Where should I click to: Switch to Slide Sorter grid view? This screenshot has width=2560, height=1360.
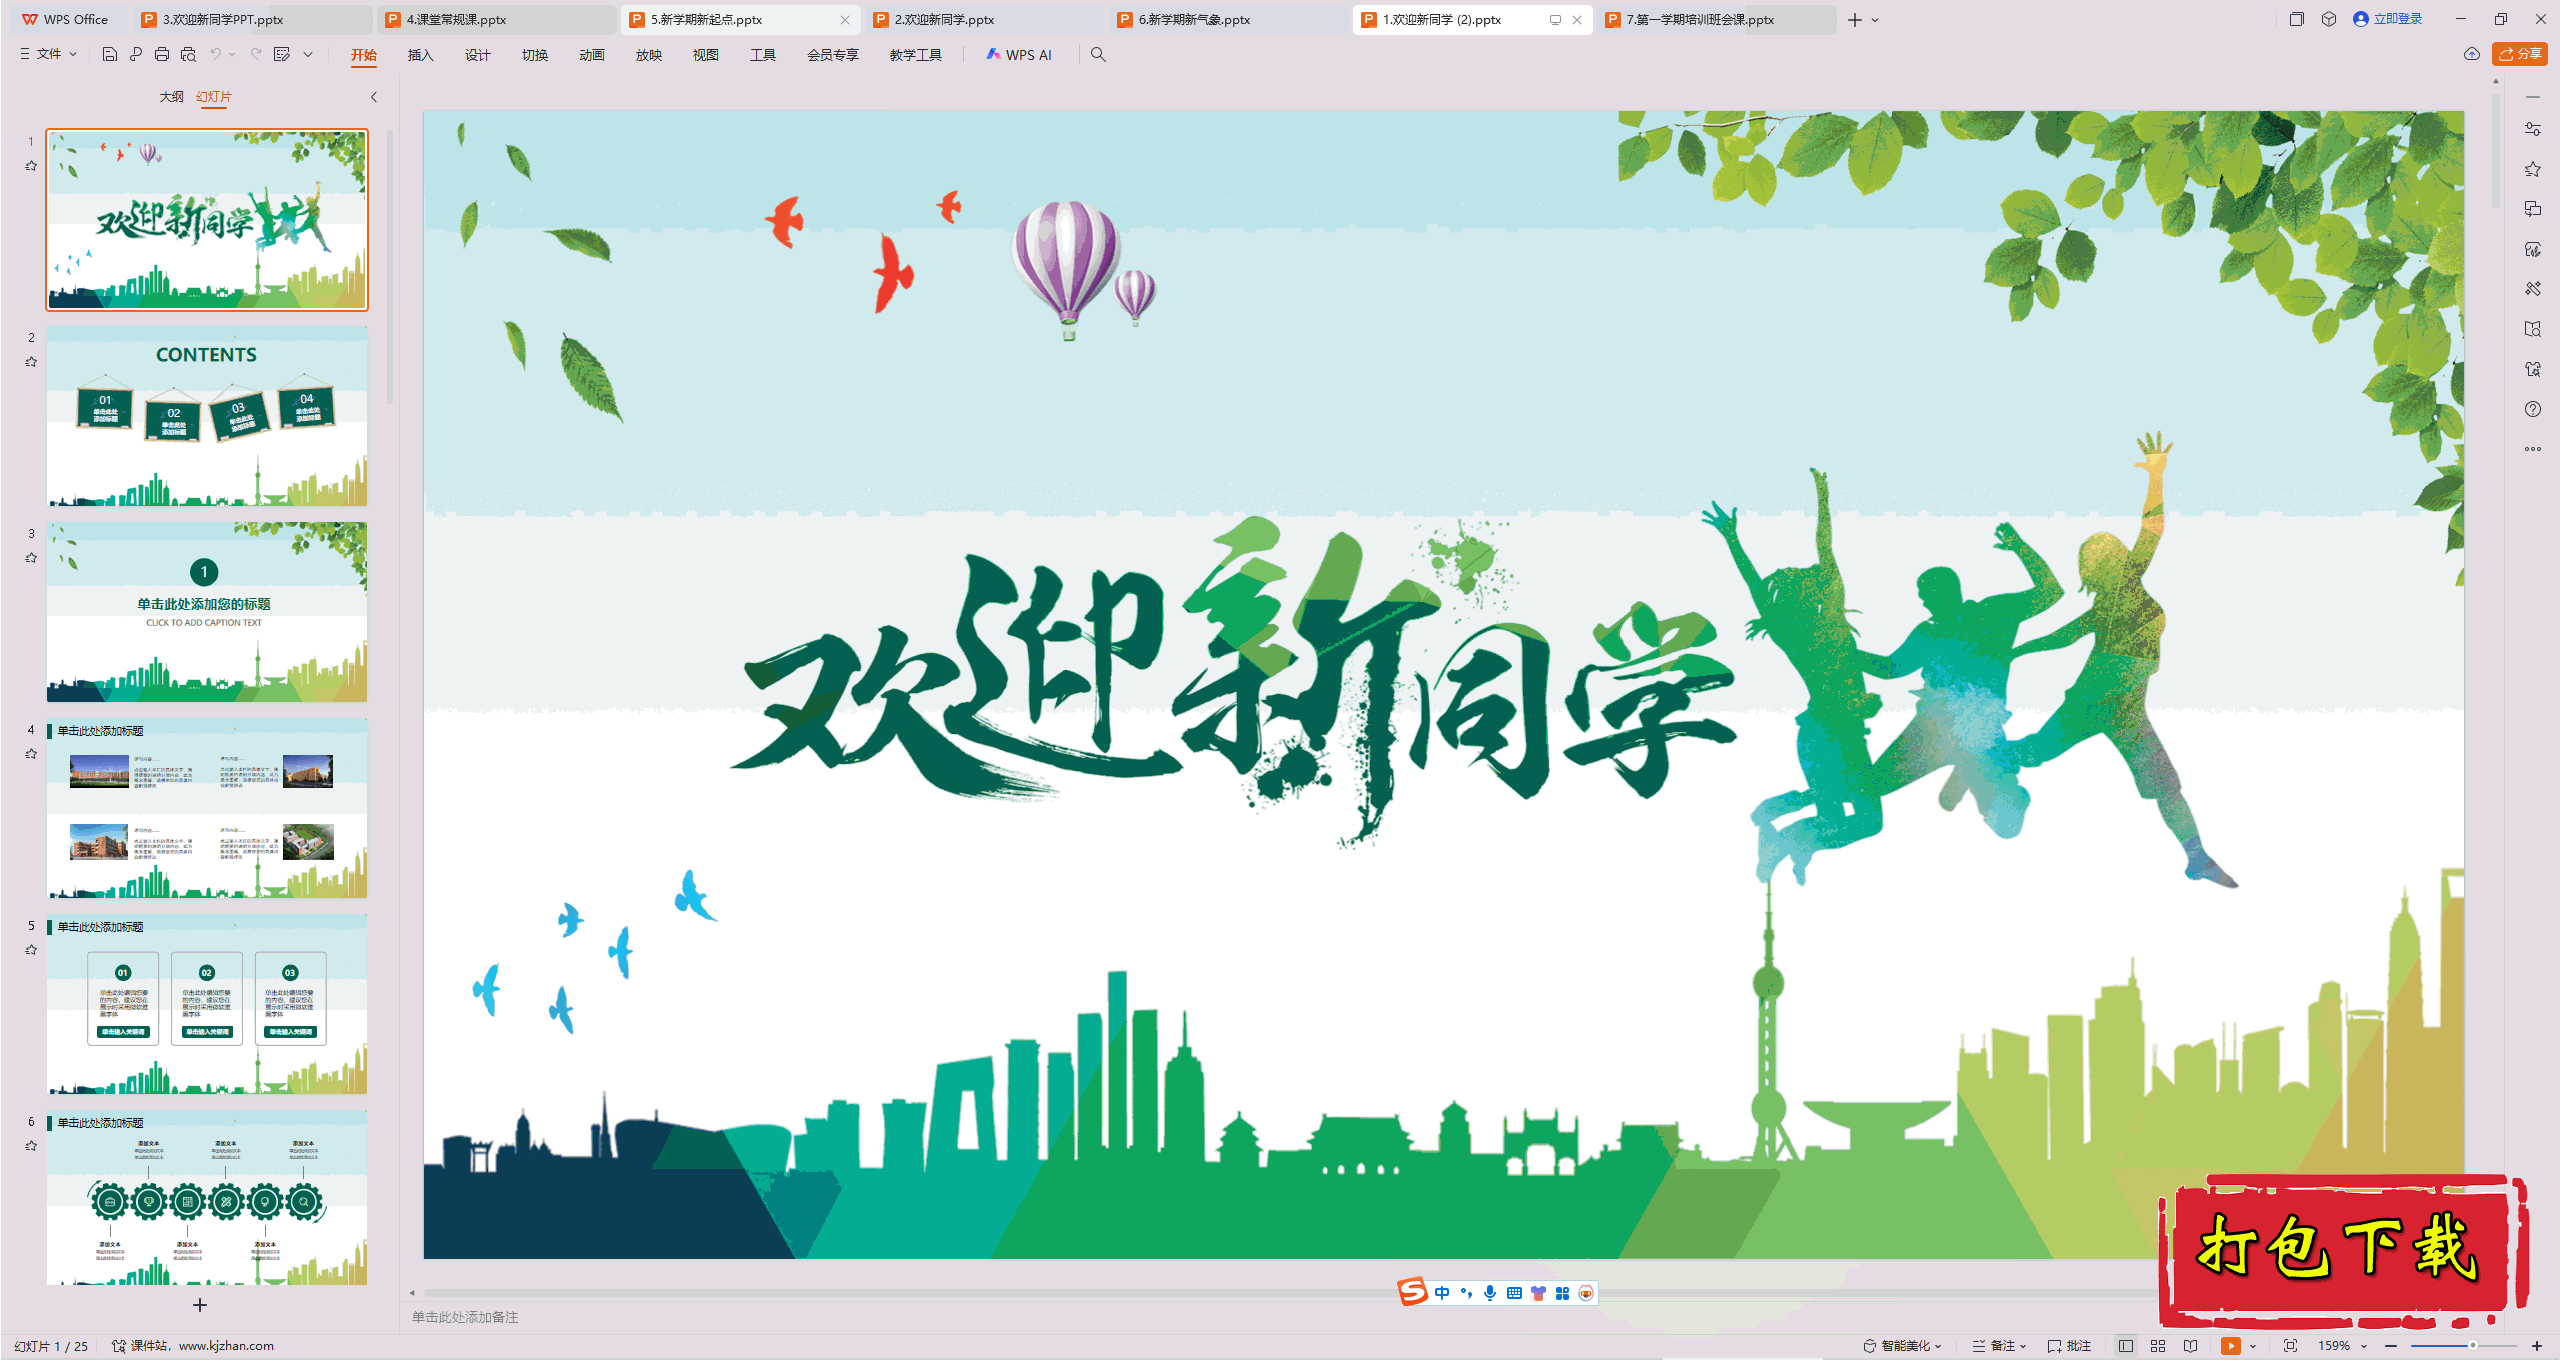2158,1346
